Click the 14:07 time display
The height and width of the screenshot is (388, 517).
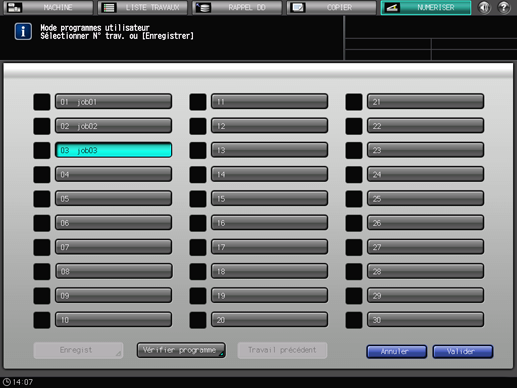[23, 382]
